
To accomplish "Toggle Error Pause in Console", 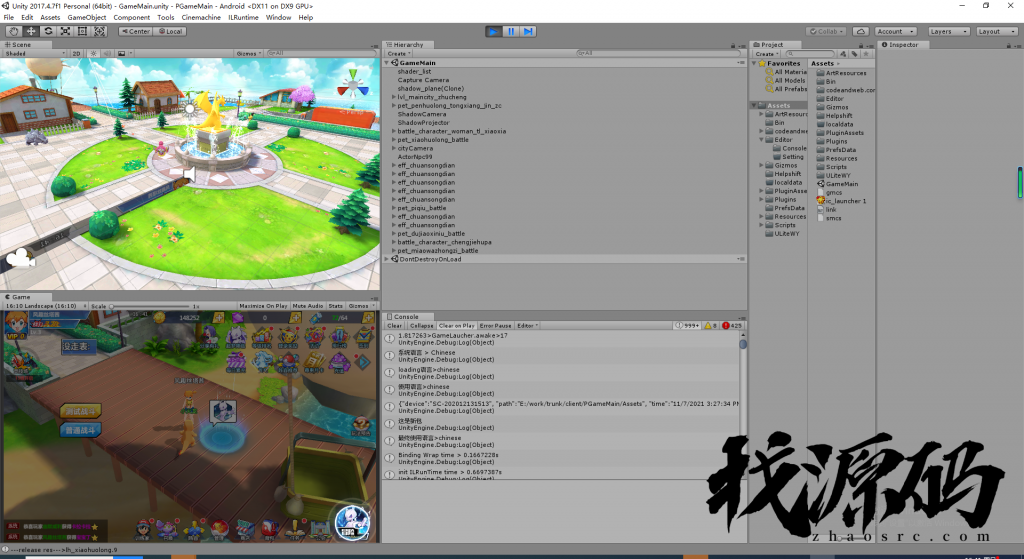I will (x=496, y=325).
